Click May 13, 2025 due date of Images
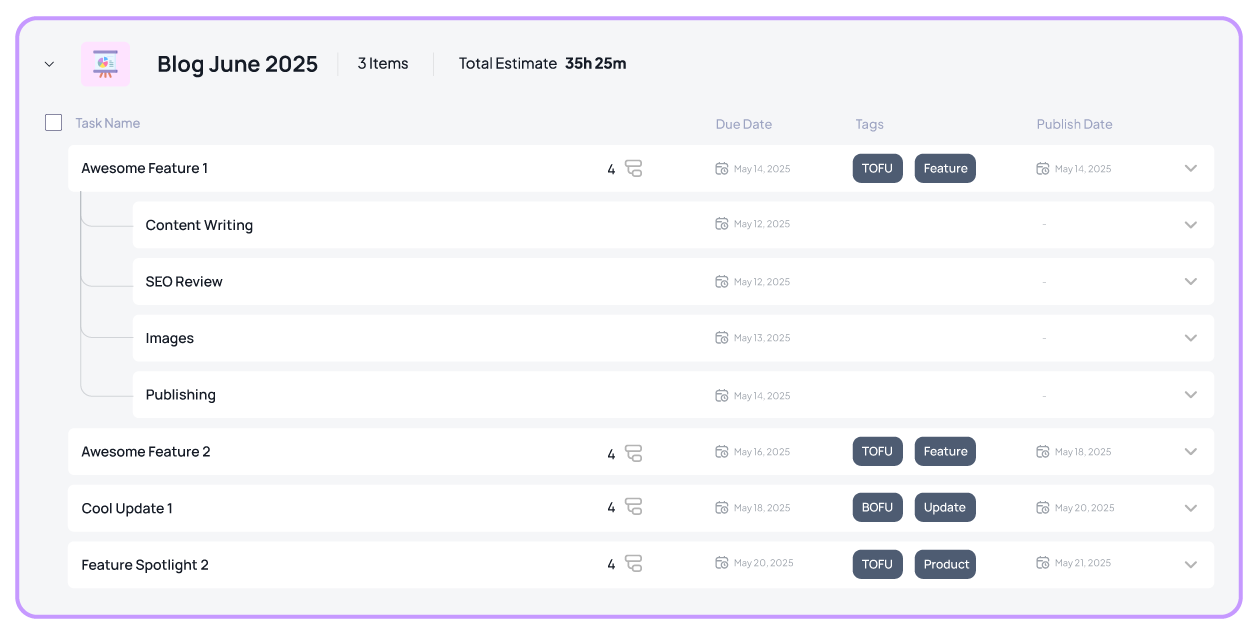This screenshot has width=1258, height=635. click(762, 338)
